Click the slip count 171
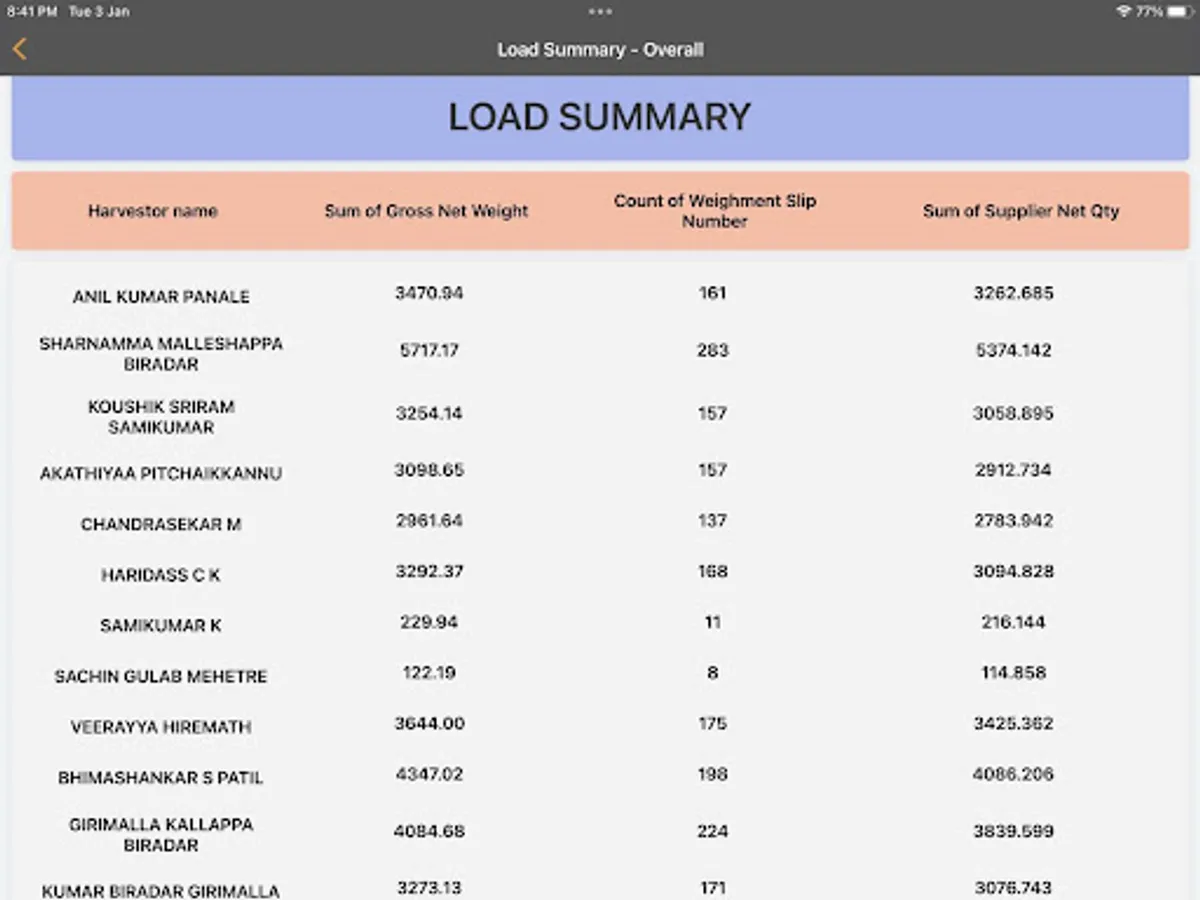The image size is (1200, 900). click(x=712, y=887)
